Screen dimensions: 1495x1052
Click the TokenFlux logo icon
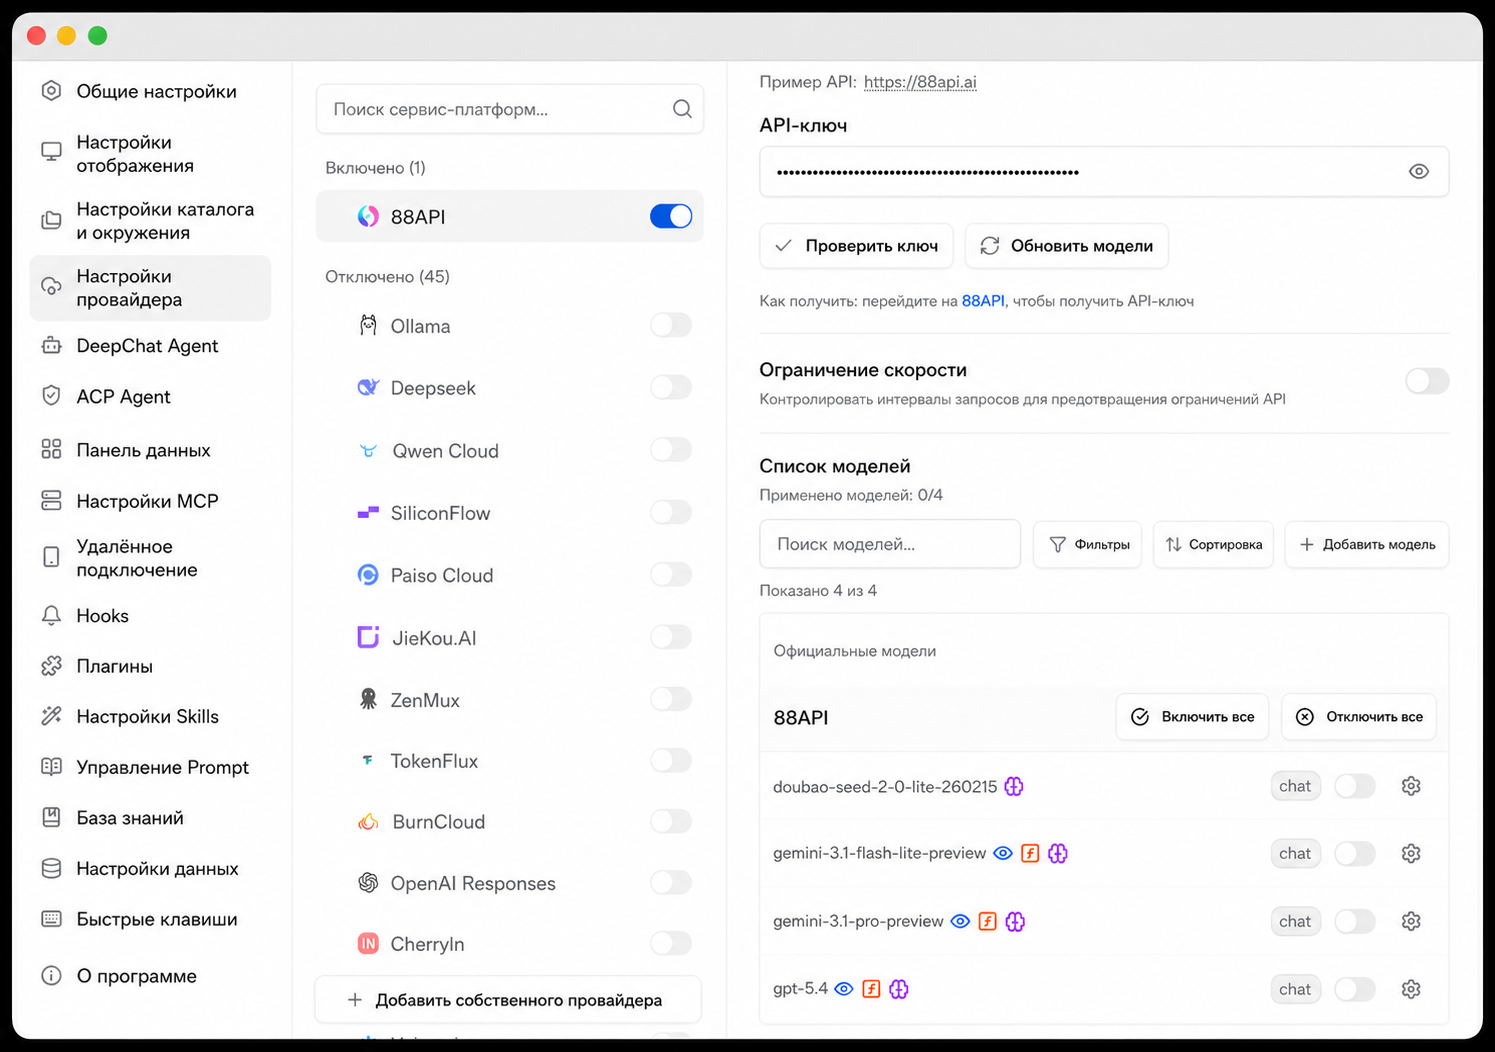click(367, 761)
